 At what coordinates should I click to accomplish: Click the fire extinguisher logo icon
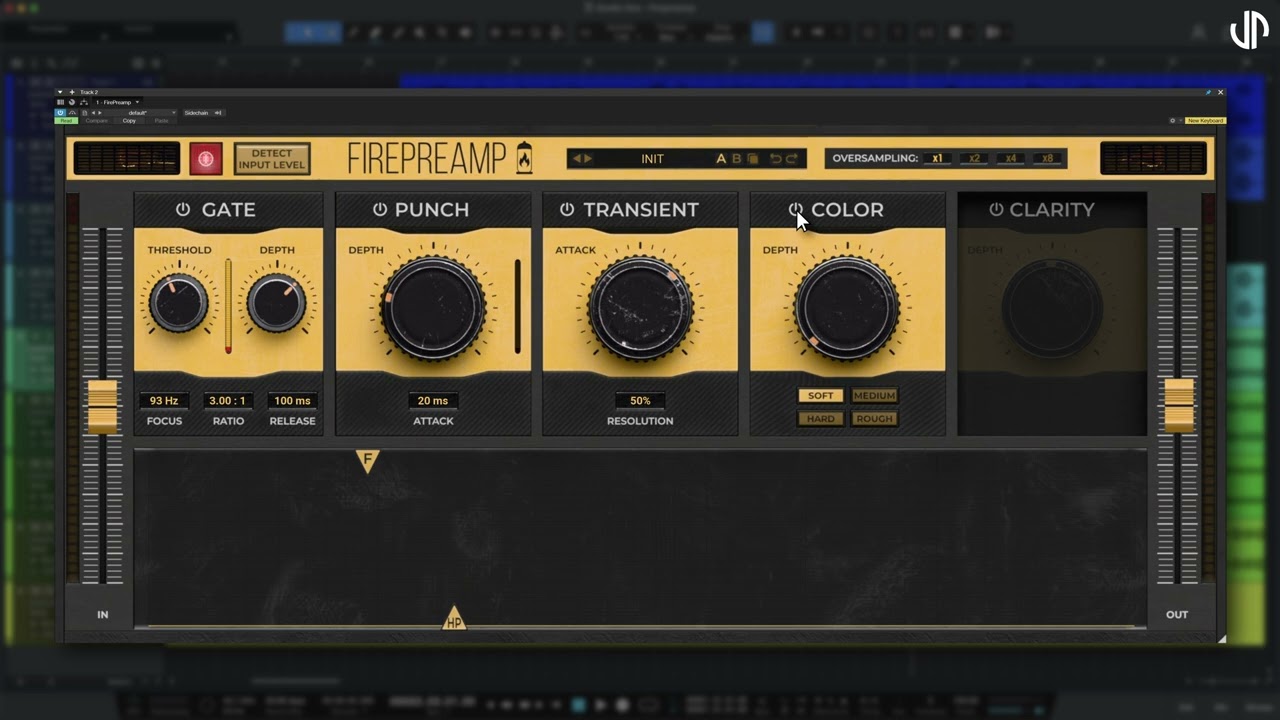[524, 159]
